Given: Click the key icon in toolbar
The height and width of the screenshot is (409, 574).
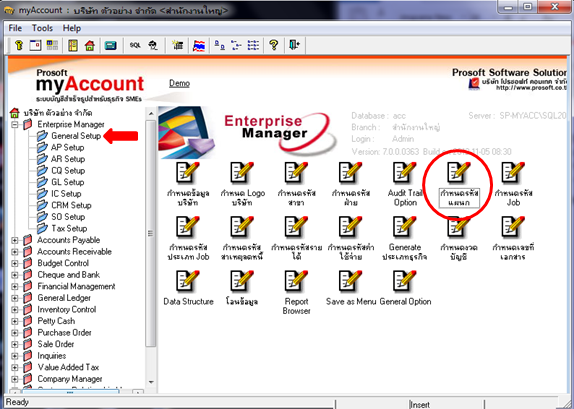Looking at the screenshot, I should pyautogui.click(x=19, y=45).
